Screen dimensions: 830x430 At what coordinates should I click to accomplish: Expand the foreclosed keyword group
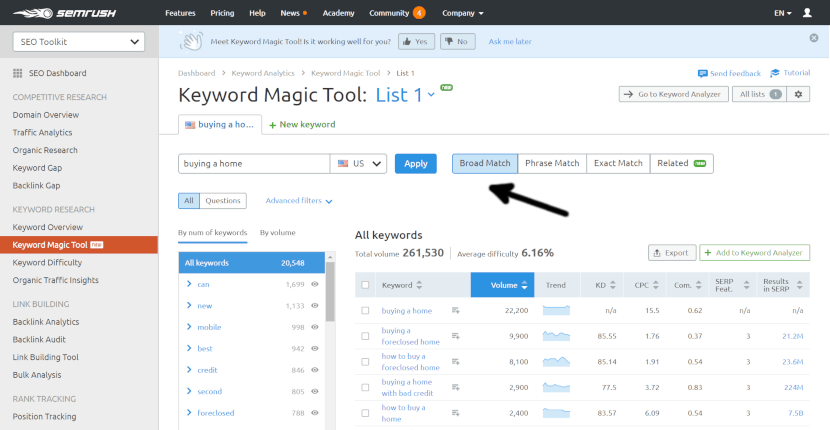[x=189, y=413]
